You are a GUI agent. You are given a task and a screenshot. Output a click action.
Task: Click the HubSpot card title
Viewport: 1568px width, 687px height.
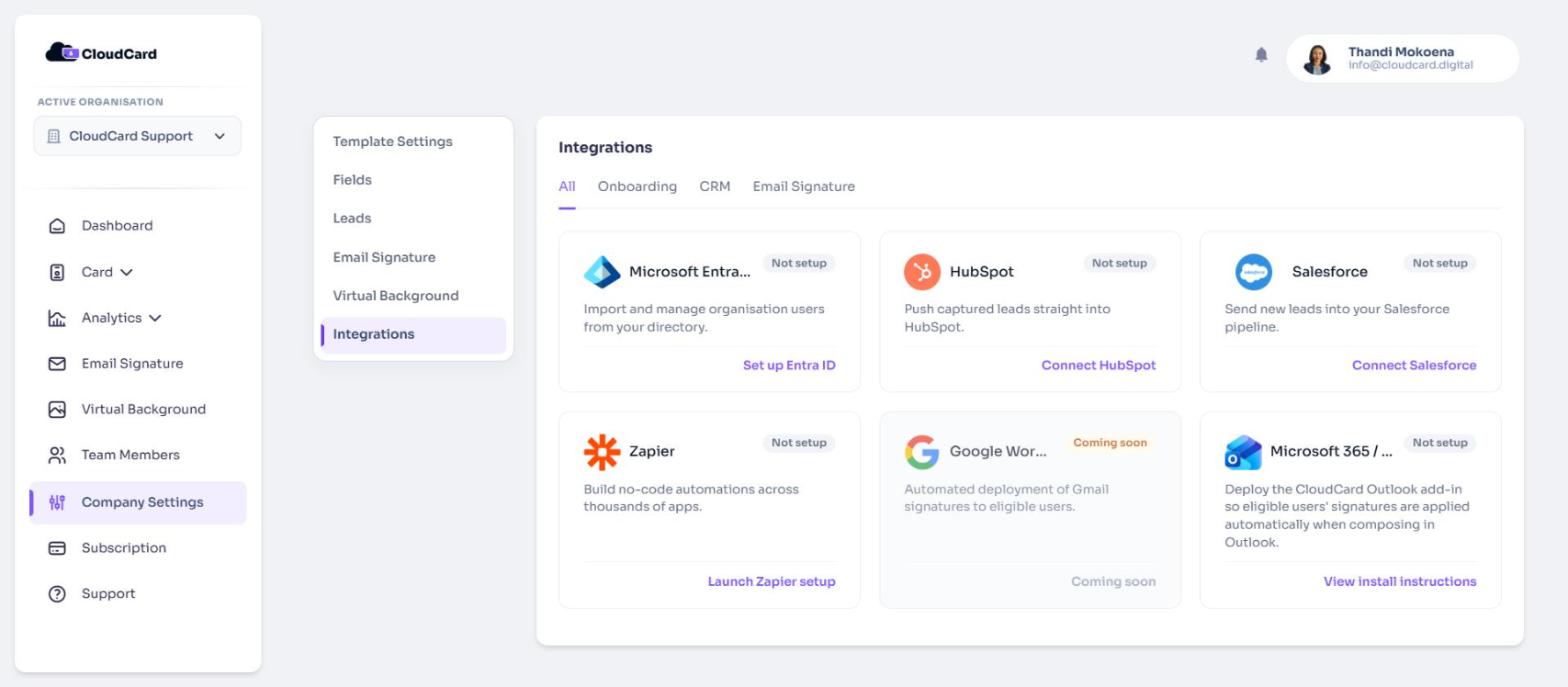(981, 272)
